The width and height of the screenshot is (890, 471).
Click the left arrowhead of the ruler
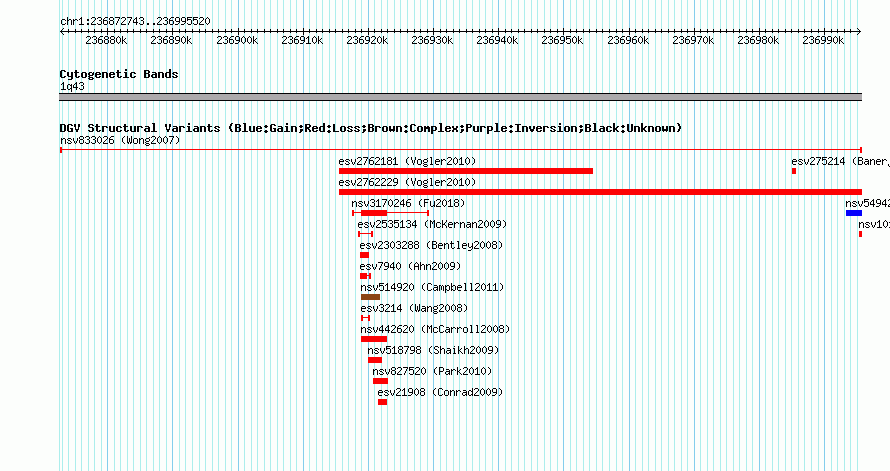[x=62, y=32]
